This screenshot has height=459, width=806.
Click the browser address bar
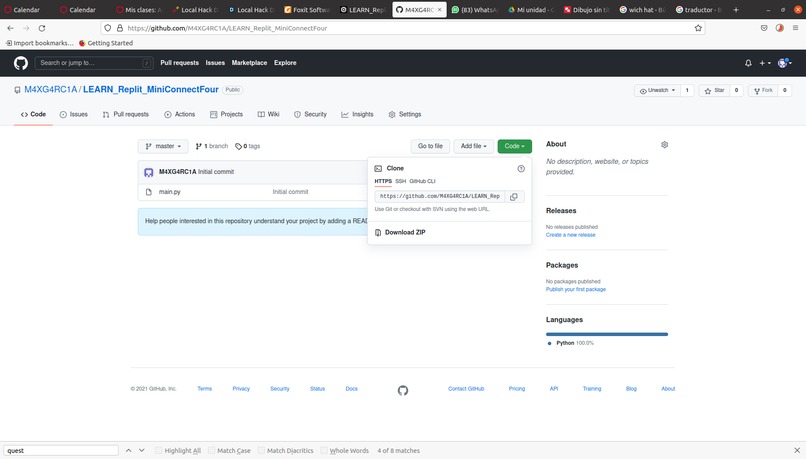[402, 28]
